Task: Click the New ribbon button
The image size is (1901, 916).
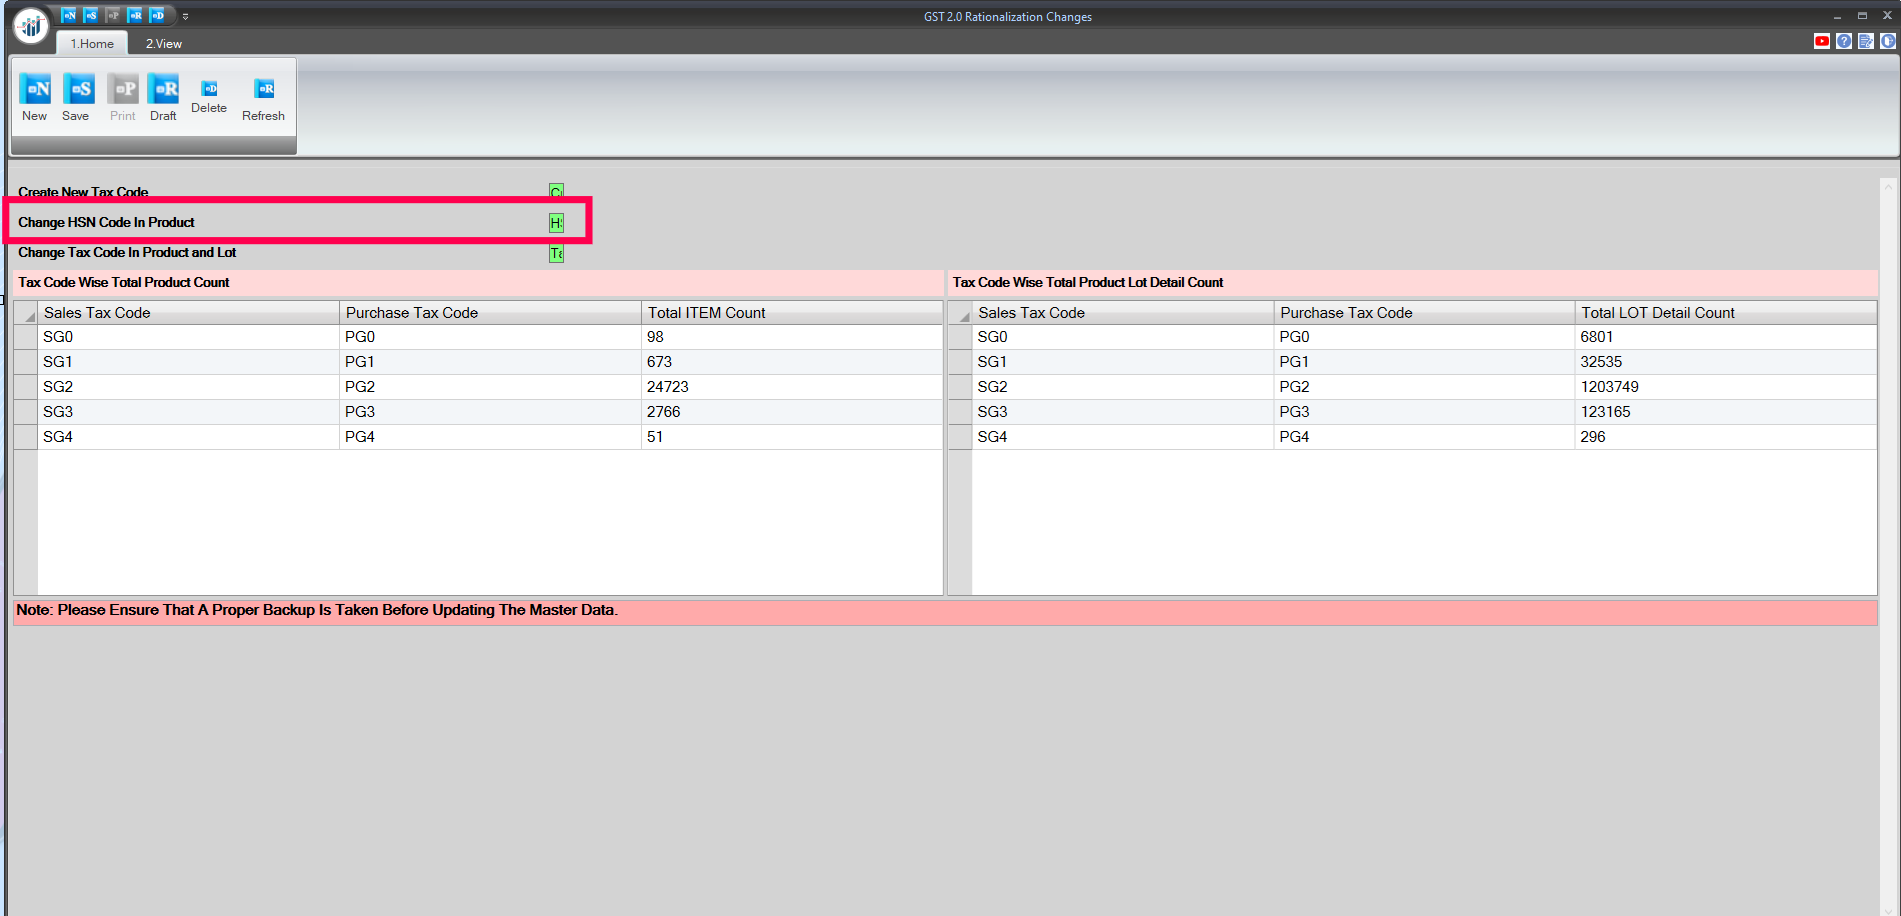Action: pyautogui.click(x=35, y=98)
